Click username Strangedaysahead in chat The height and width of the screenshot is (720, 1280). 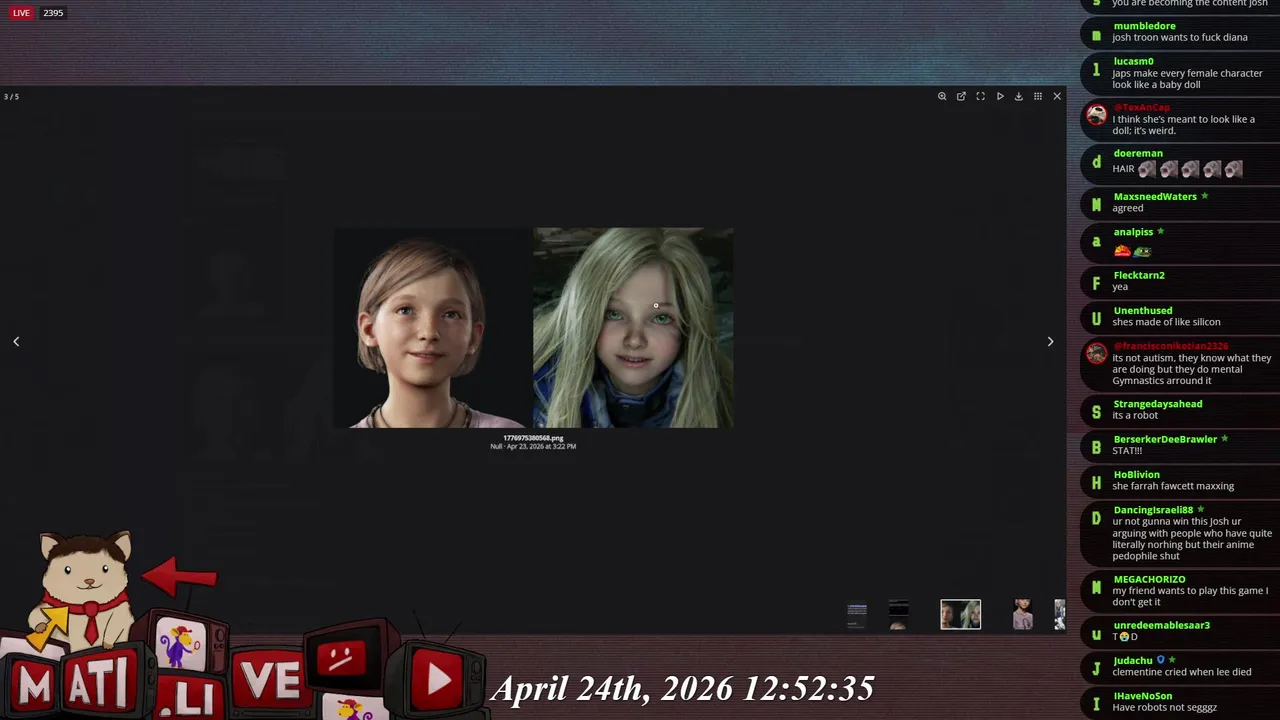[x=1158, y=404]
